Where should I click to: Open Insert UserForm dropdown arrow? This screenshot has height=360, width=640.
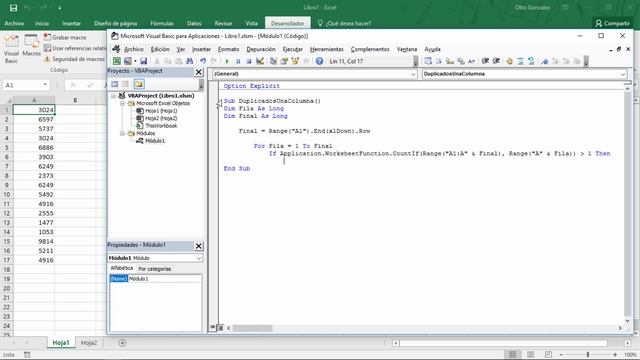point(135,61)
